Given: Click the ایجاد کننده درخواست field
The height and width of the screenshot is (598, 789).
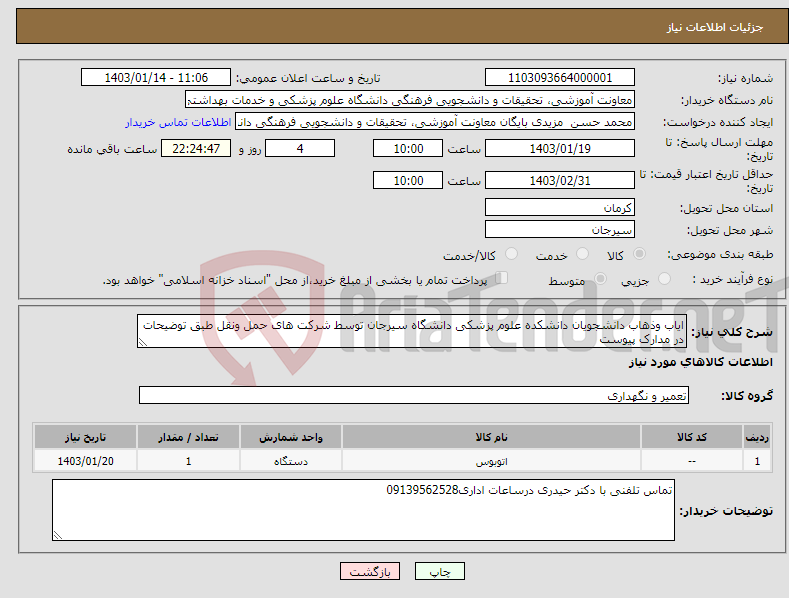Looking at the screenshot, I should coord(435,122).
